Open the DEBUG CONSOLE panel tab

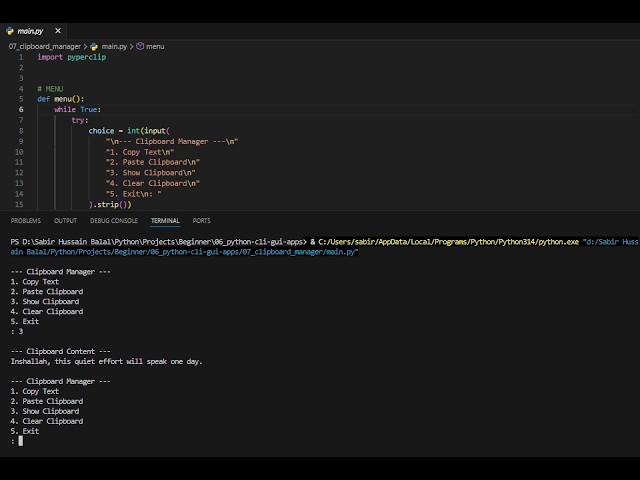(114, 221)
